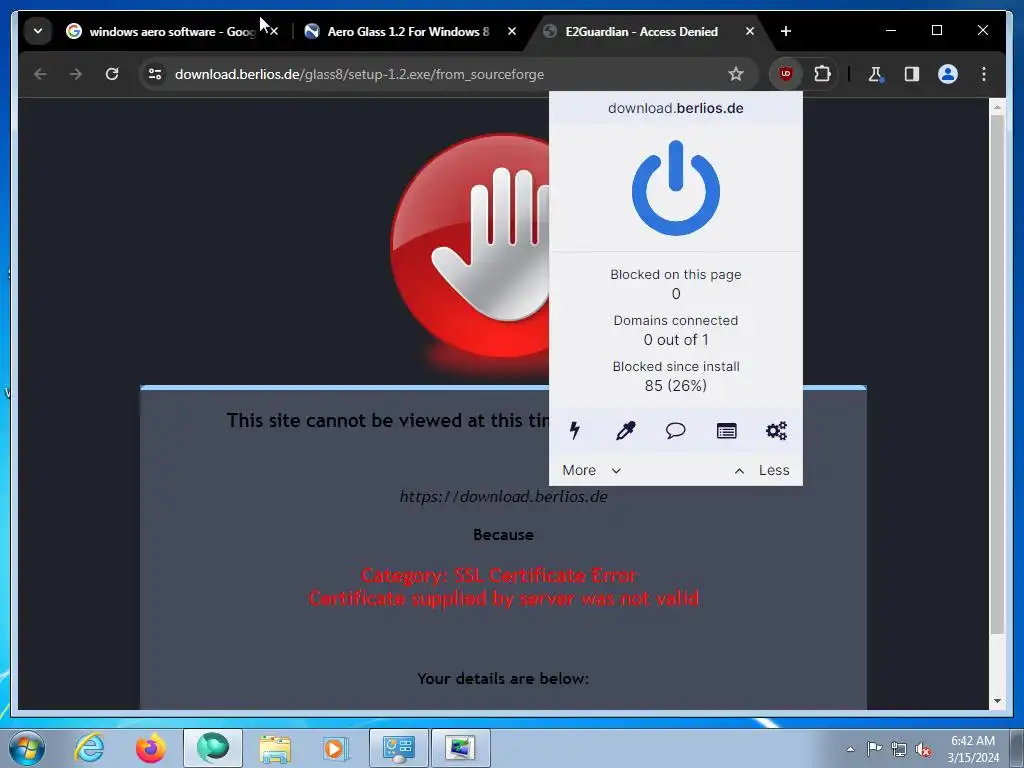1024x768 pixels.
Task: Open Windows Explorer folder icon in taskbar
Action: pos(275,748)
